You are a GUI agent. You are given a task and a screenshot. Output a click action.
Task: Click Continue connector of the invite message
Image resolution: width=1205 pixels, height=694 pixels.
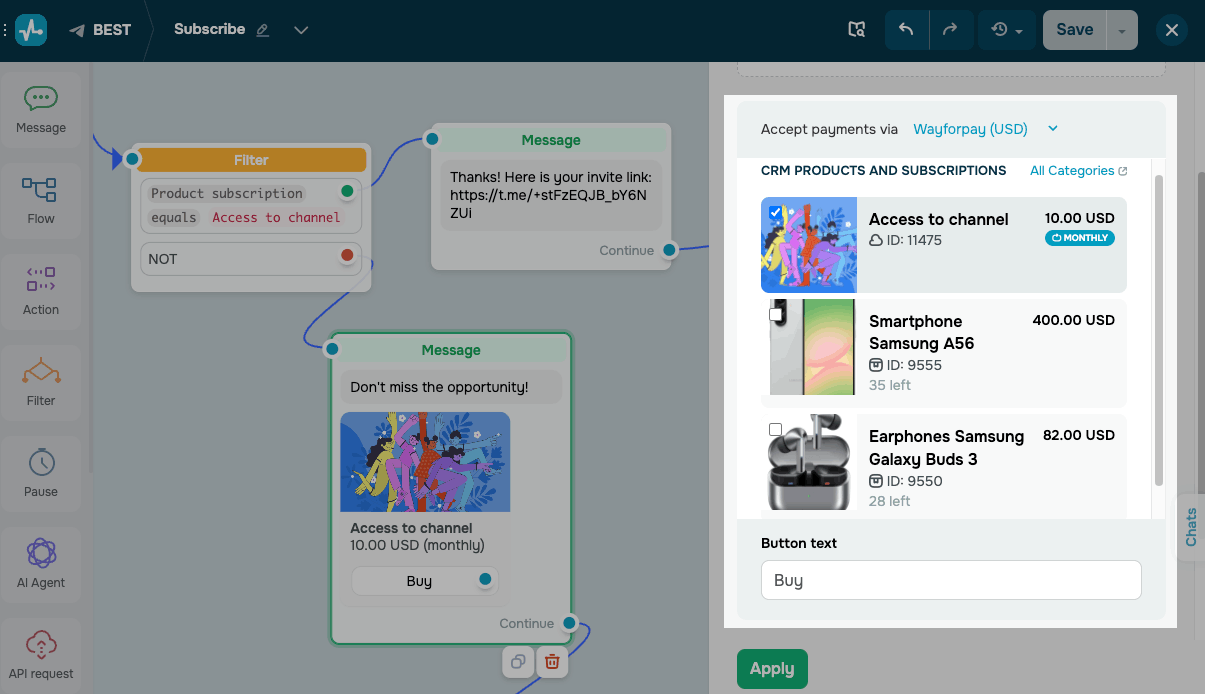pyautogui.click(x=669, y=250)
